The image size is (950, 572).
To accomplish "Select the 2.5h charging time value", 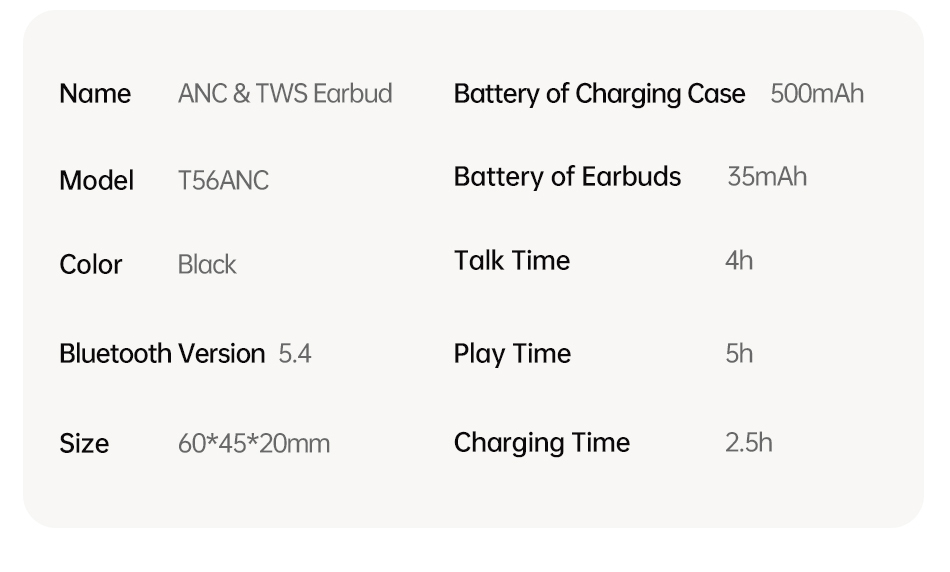I will [748, 443].
